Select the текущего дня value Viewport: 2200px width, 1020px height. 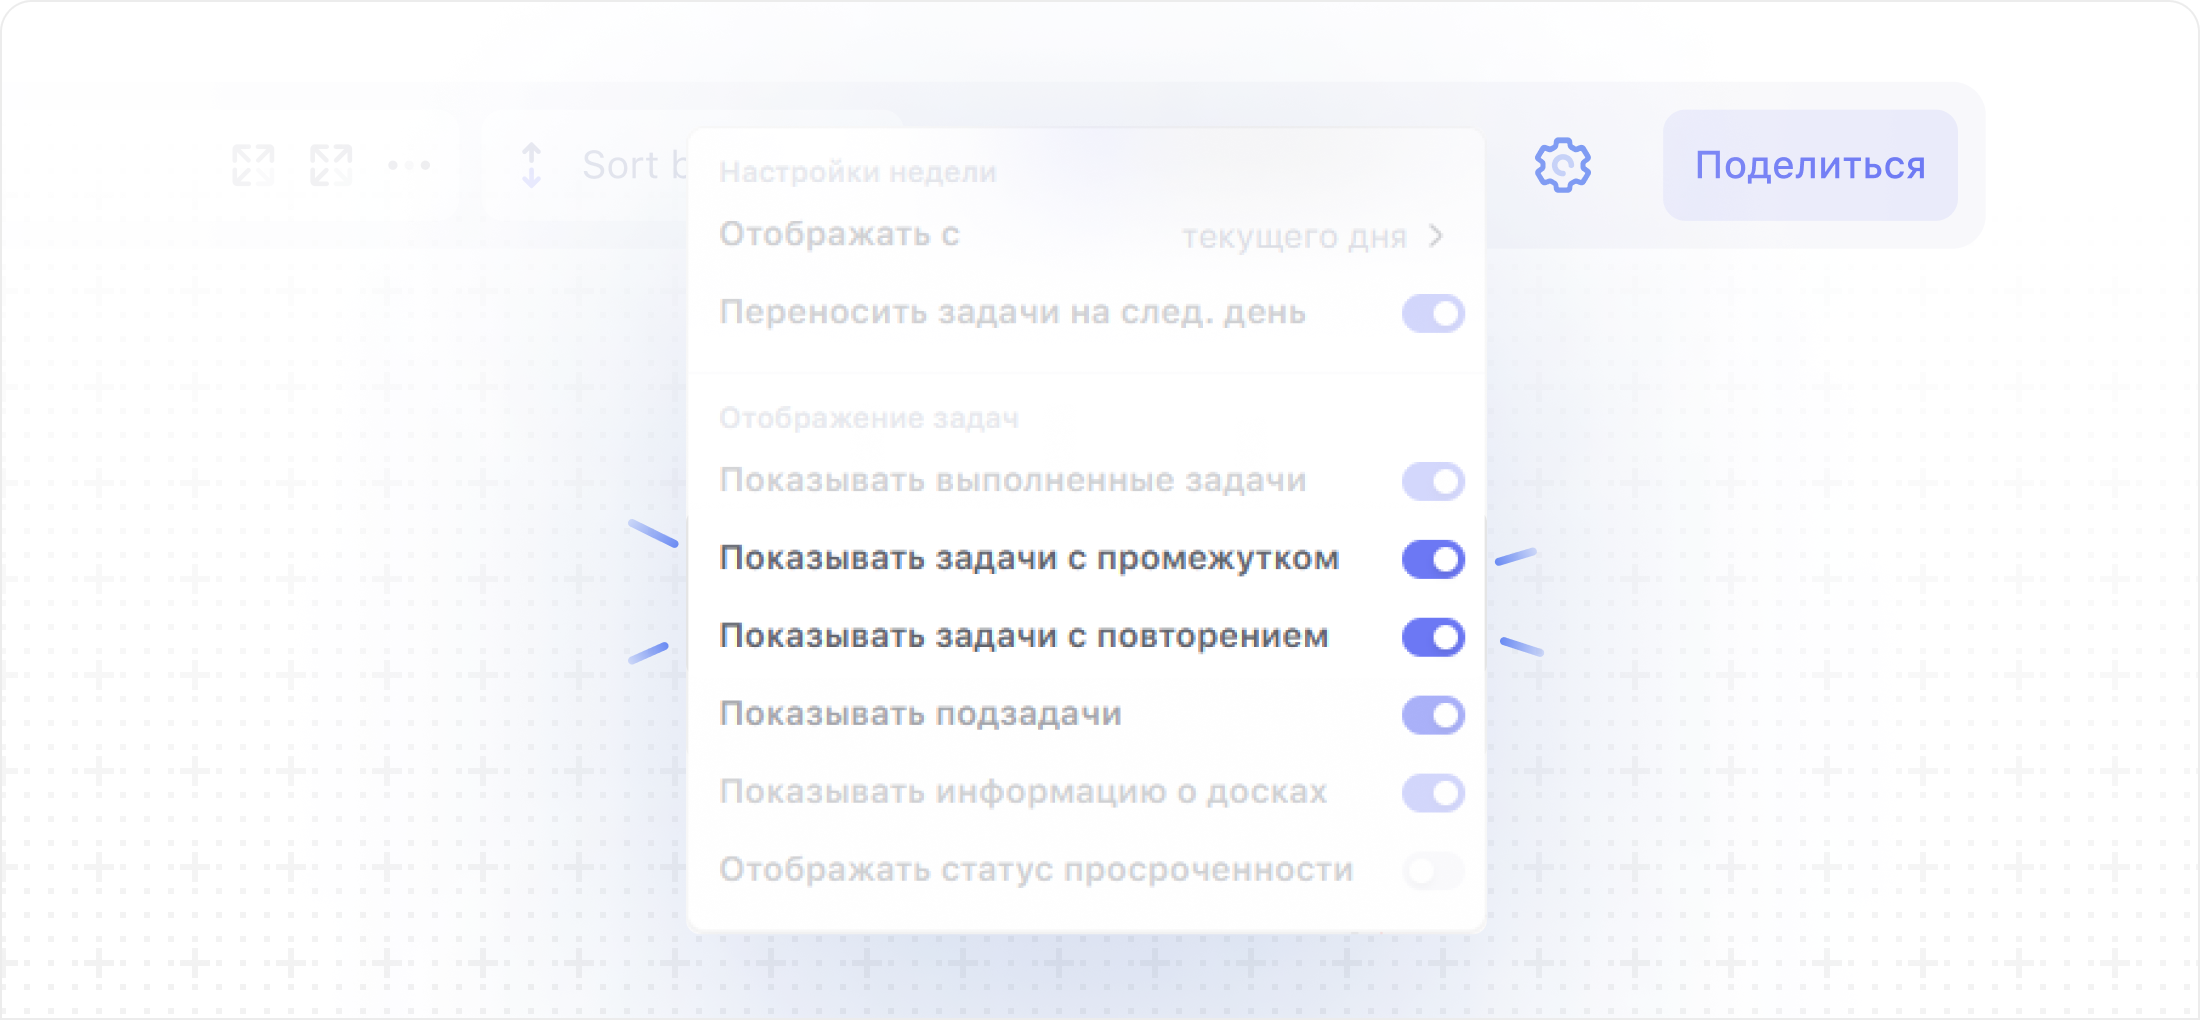[x=1293, y=237]
